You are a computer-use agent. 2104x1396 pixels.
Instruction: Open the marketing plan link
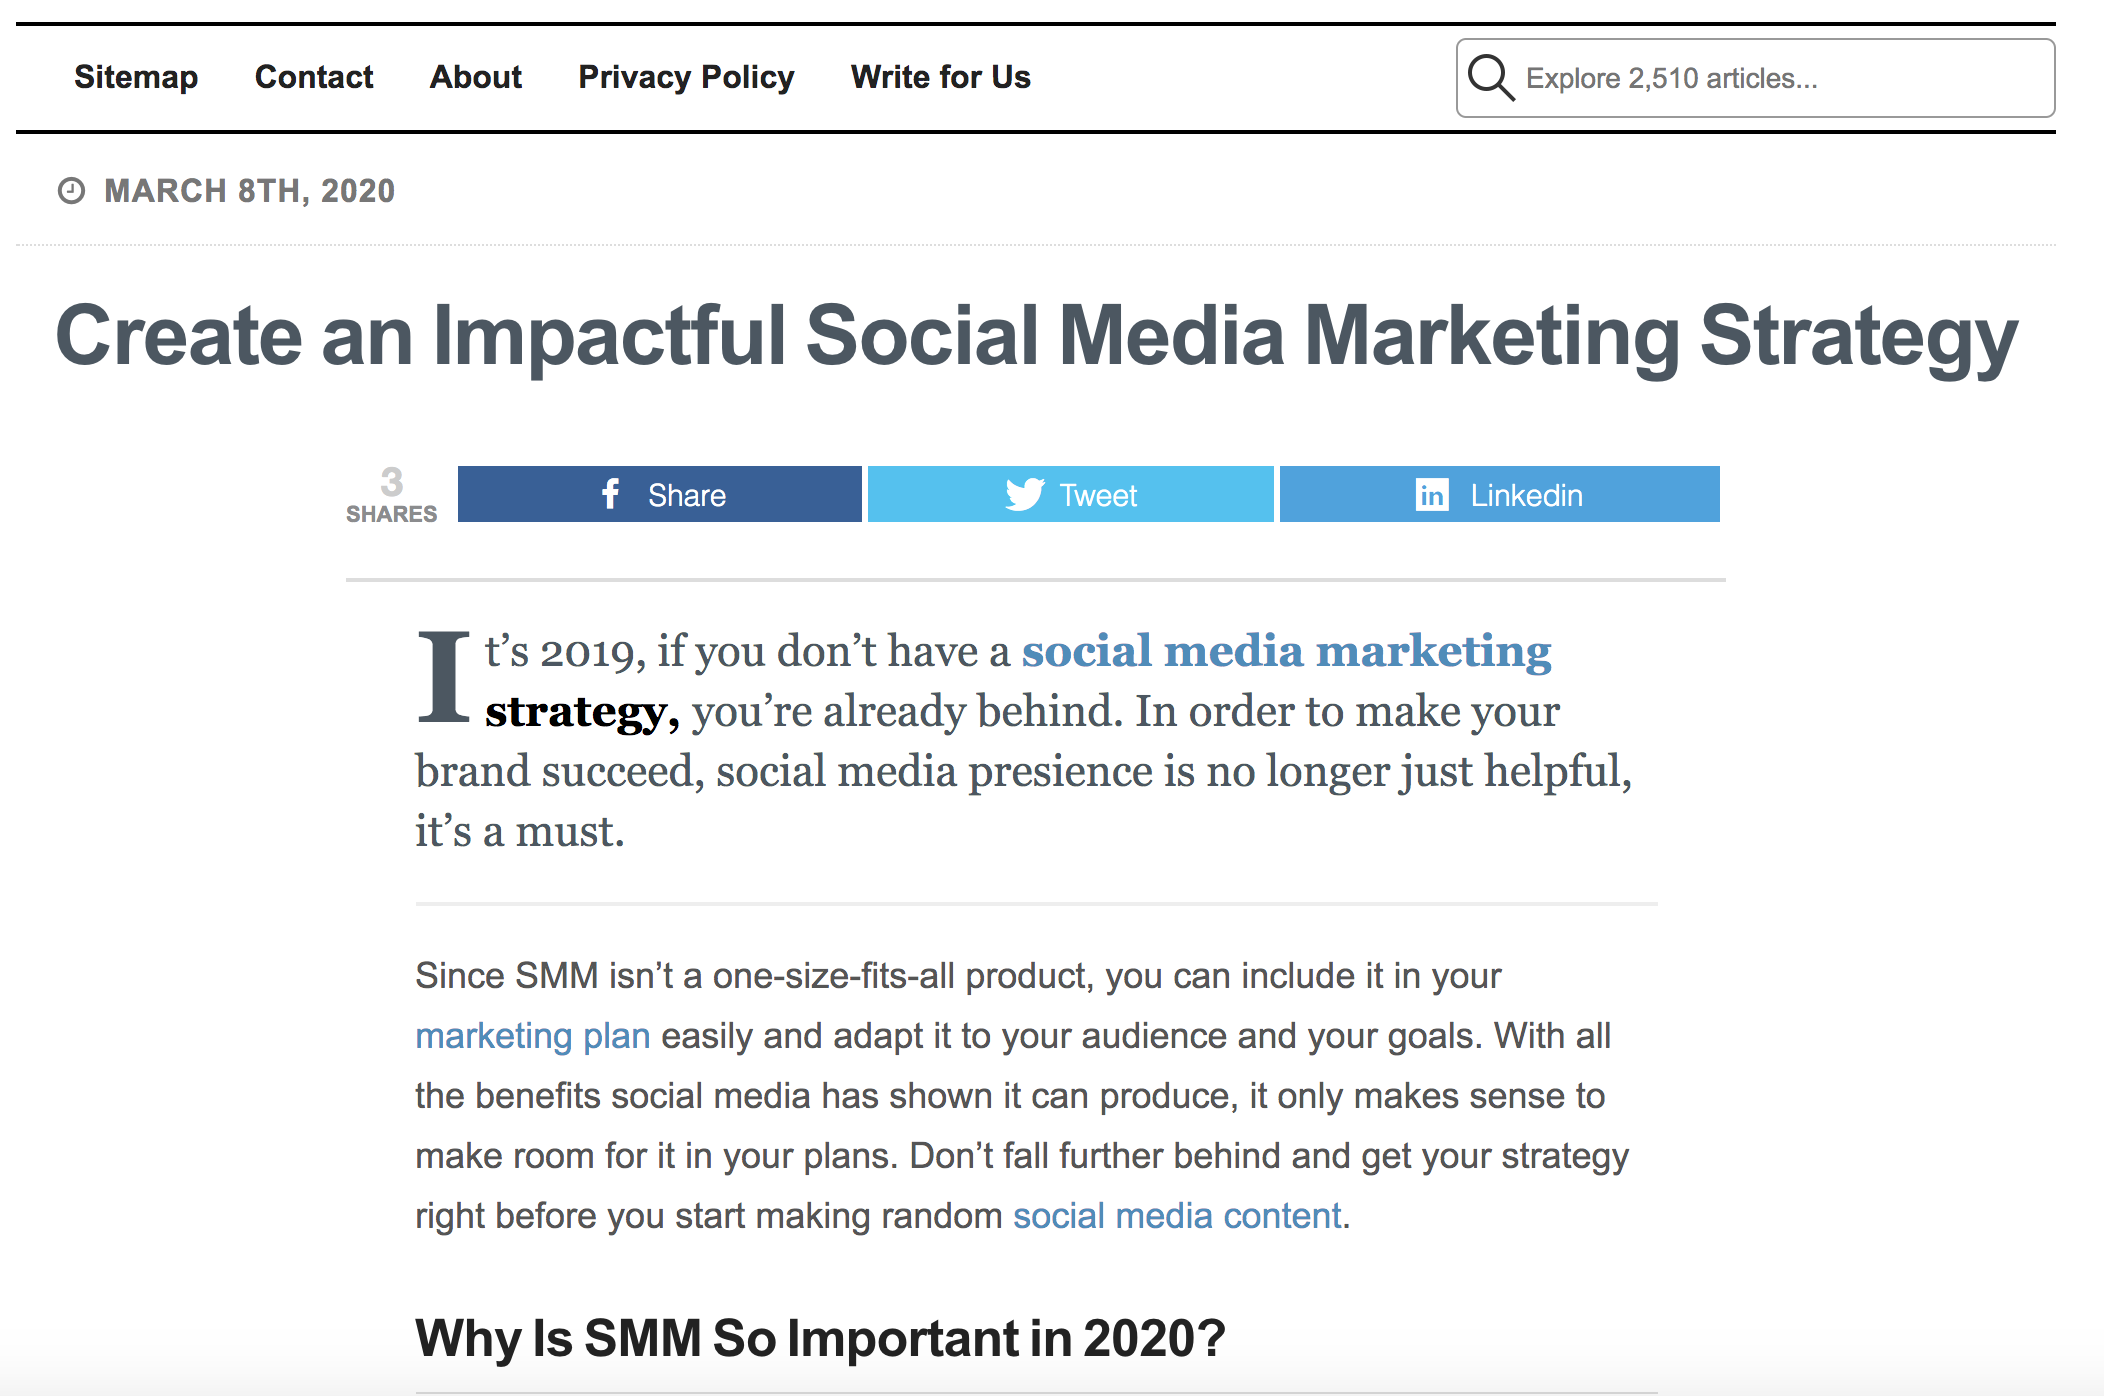tap(533, 1036)
